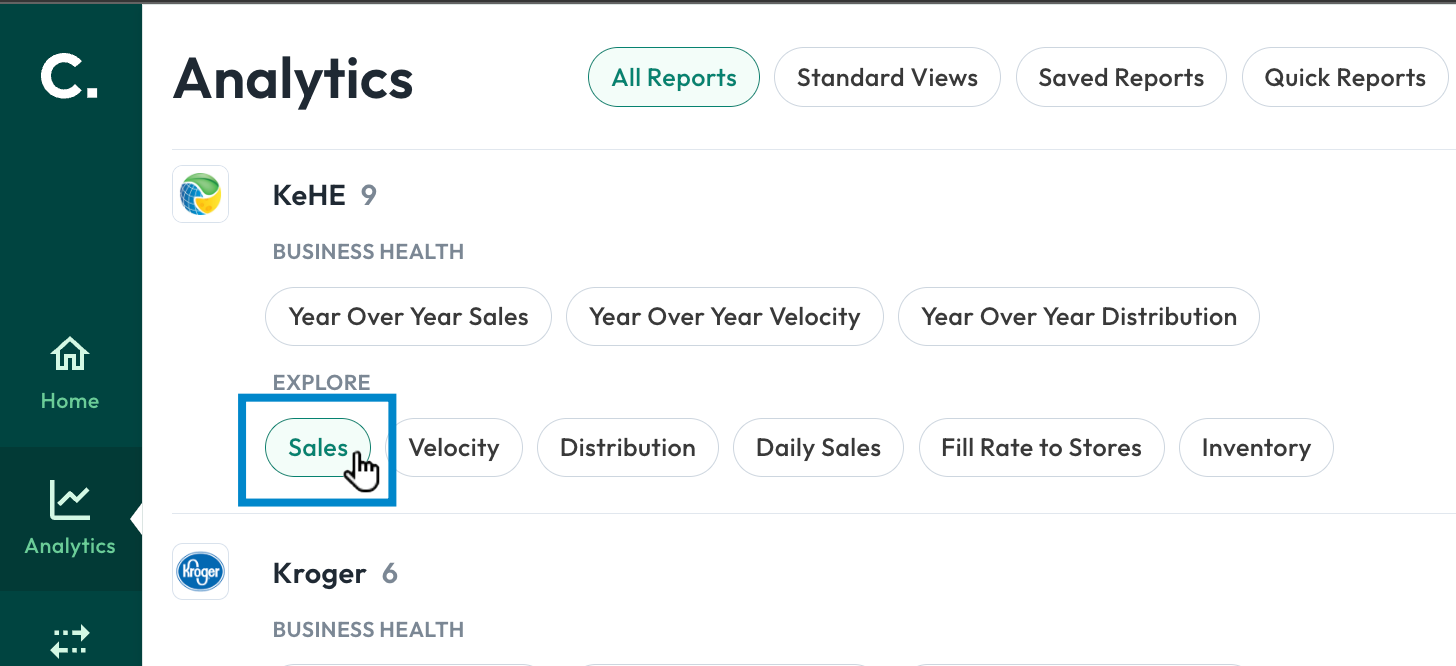
Task: Select the Quick Reports tab
Action: 1345,78
